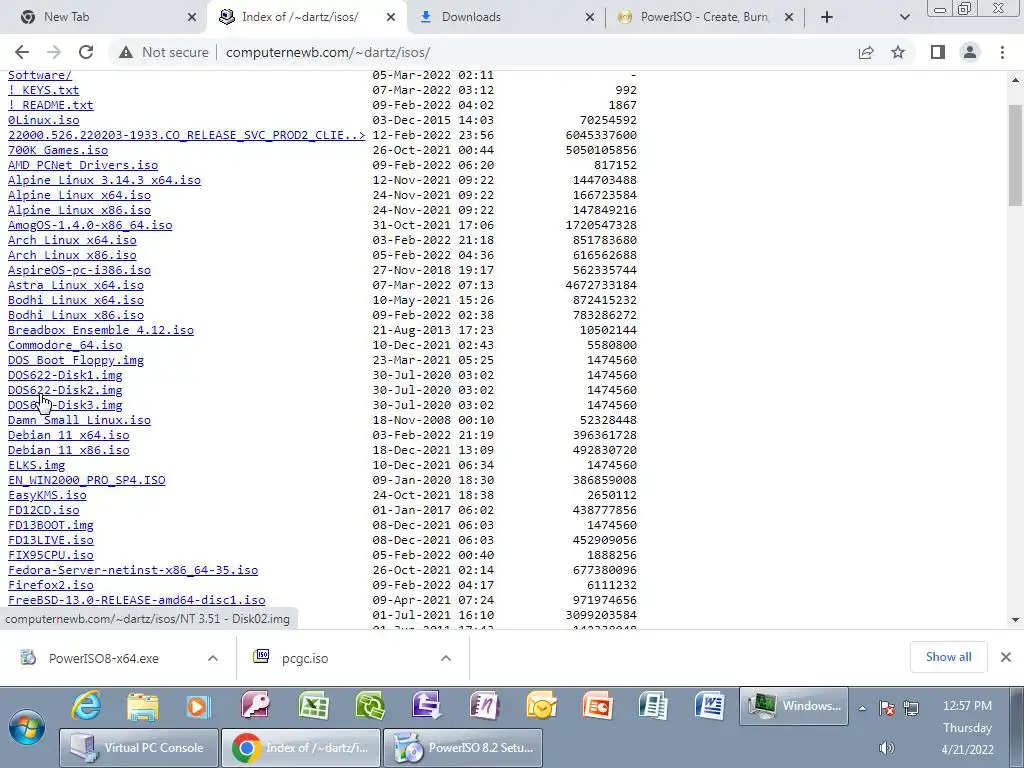
Task: Download Alpine Linux 3.14.3 x64.iso
Action: pos(104,180)
